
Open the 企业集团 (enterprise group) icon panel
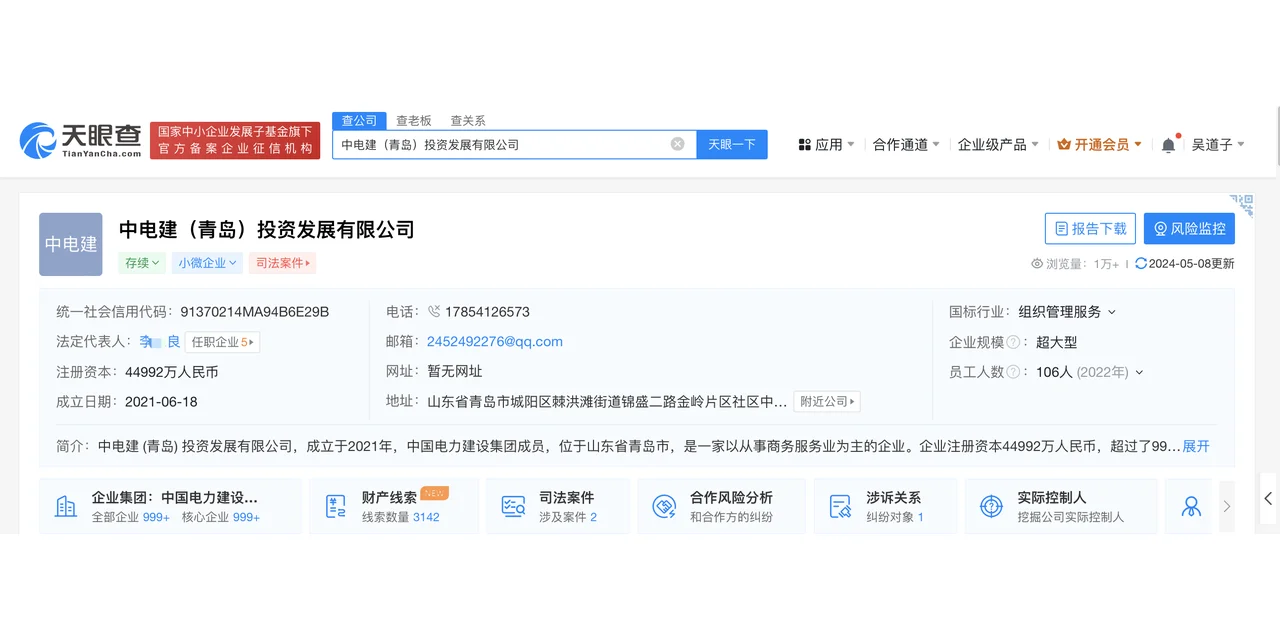coord(65,505)
